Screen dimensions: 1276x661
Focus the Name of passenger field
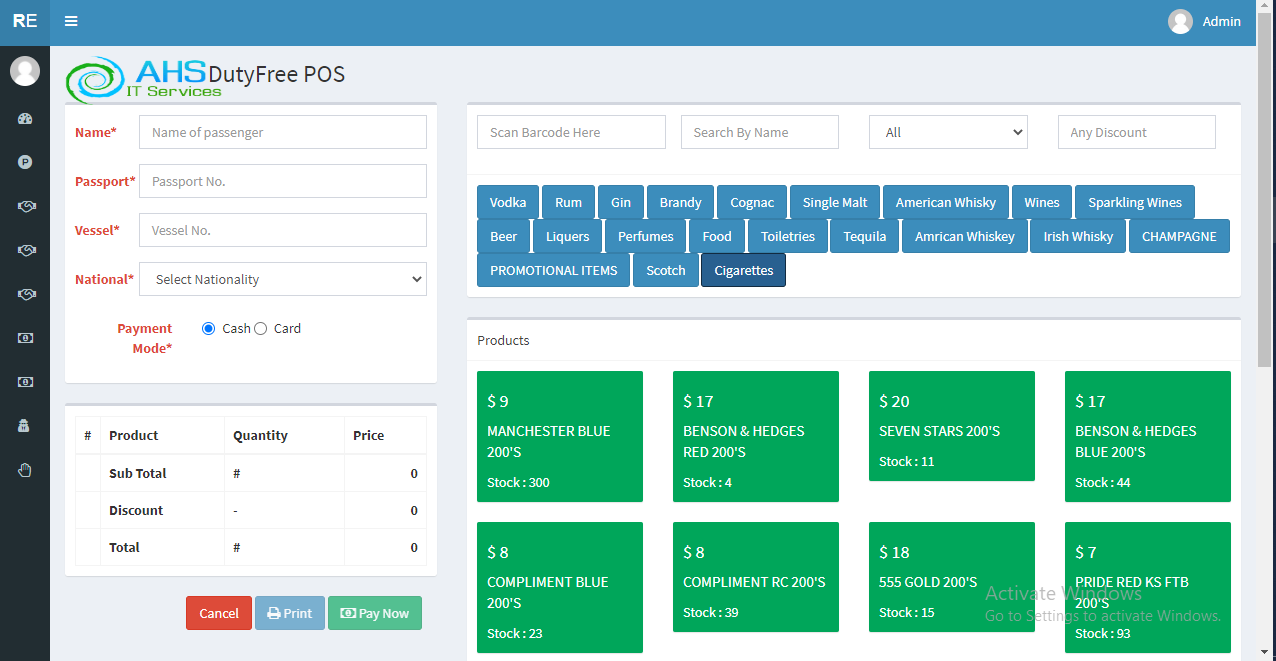tap(283, 132)
